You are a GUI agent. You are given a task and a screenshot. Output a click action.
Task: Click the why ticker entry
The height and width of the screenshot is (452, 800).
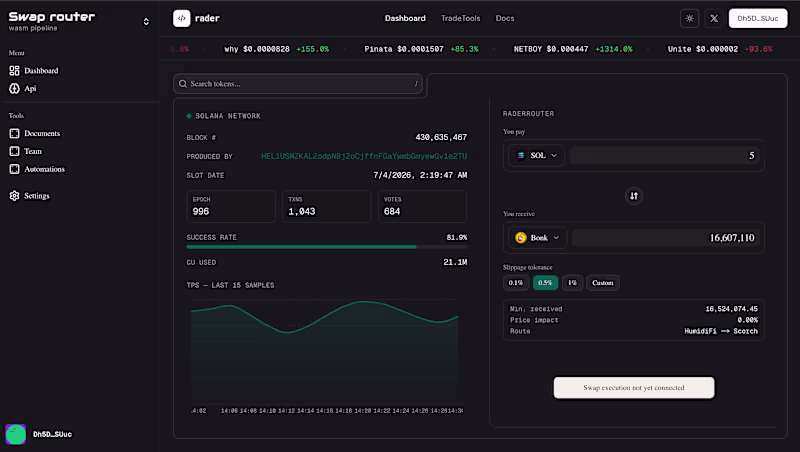[277, 49]
